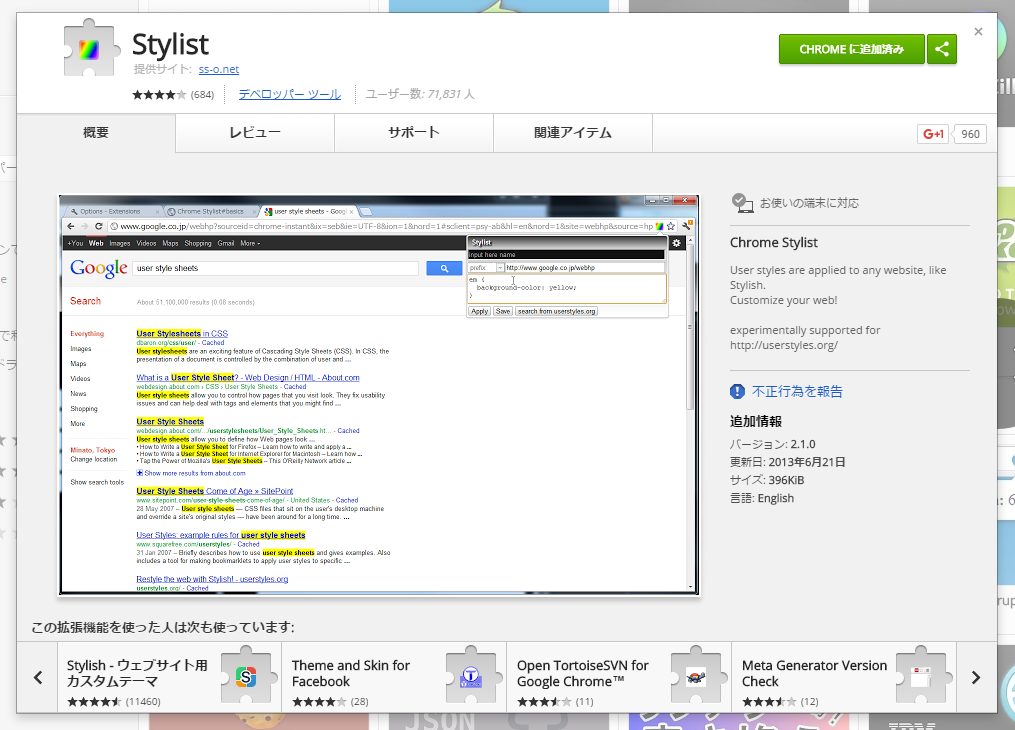
Task: Click the Stylist puzzle piece extension icon
Action: 92,48
